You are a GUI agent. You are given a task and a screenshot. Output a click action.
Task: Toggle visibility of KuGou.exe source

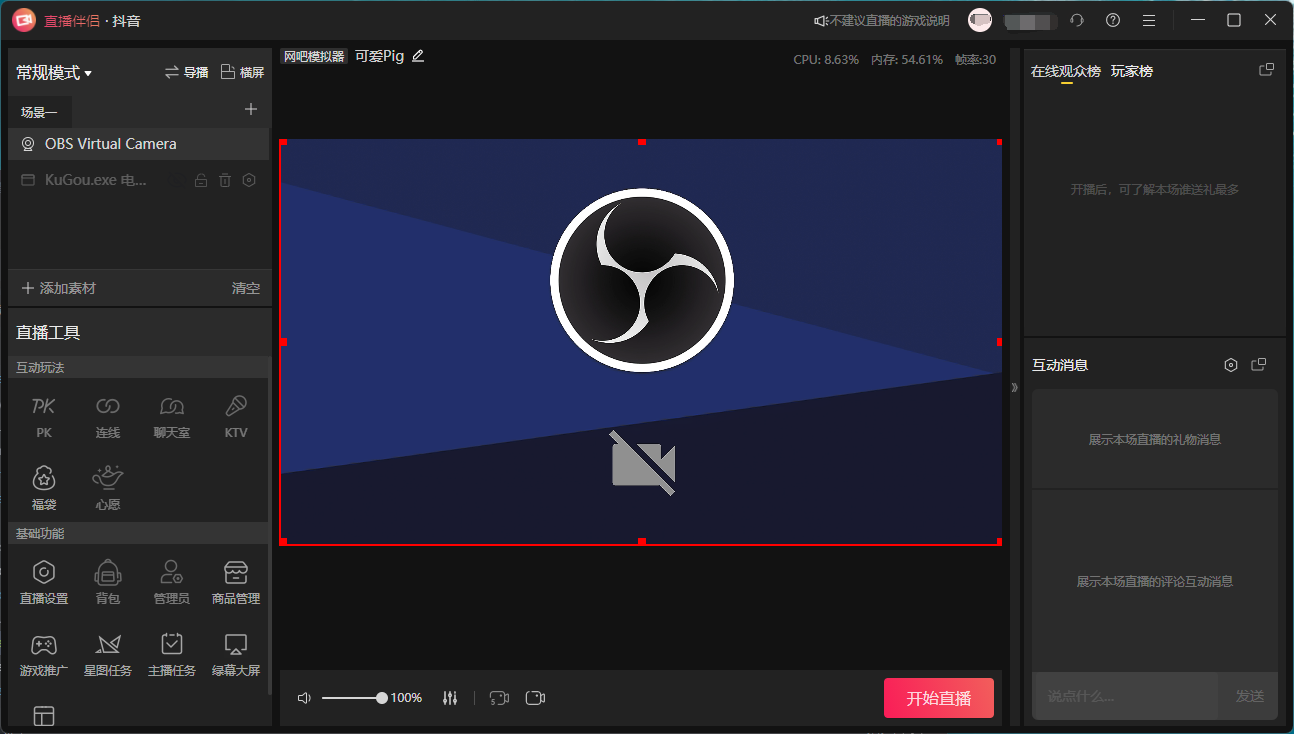[x=176, y=180]
